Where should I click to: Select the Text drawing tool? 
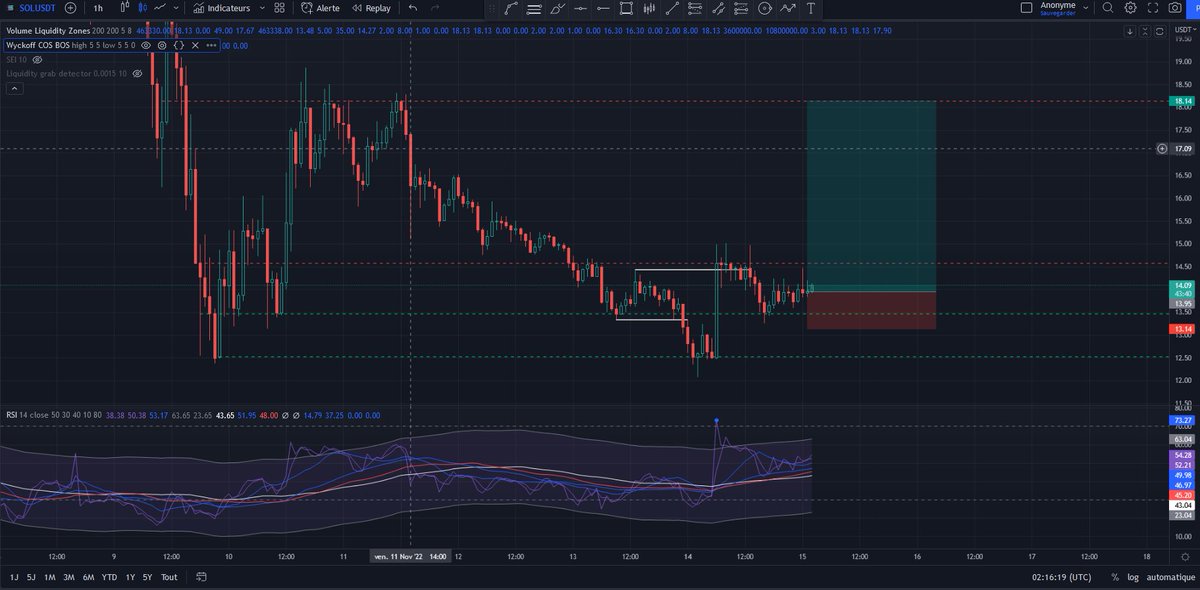pos(810,8)
